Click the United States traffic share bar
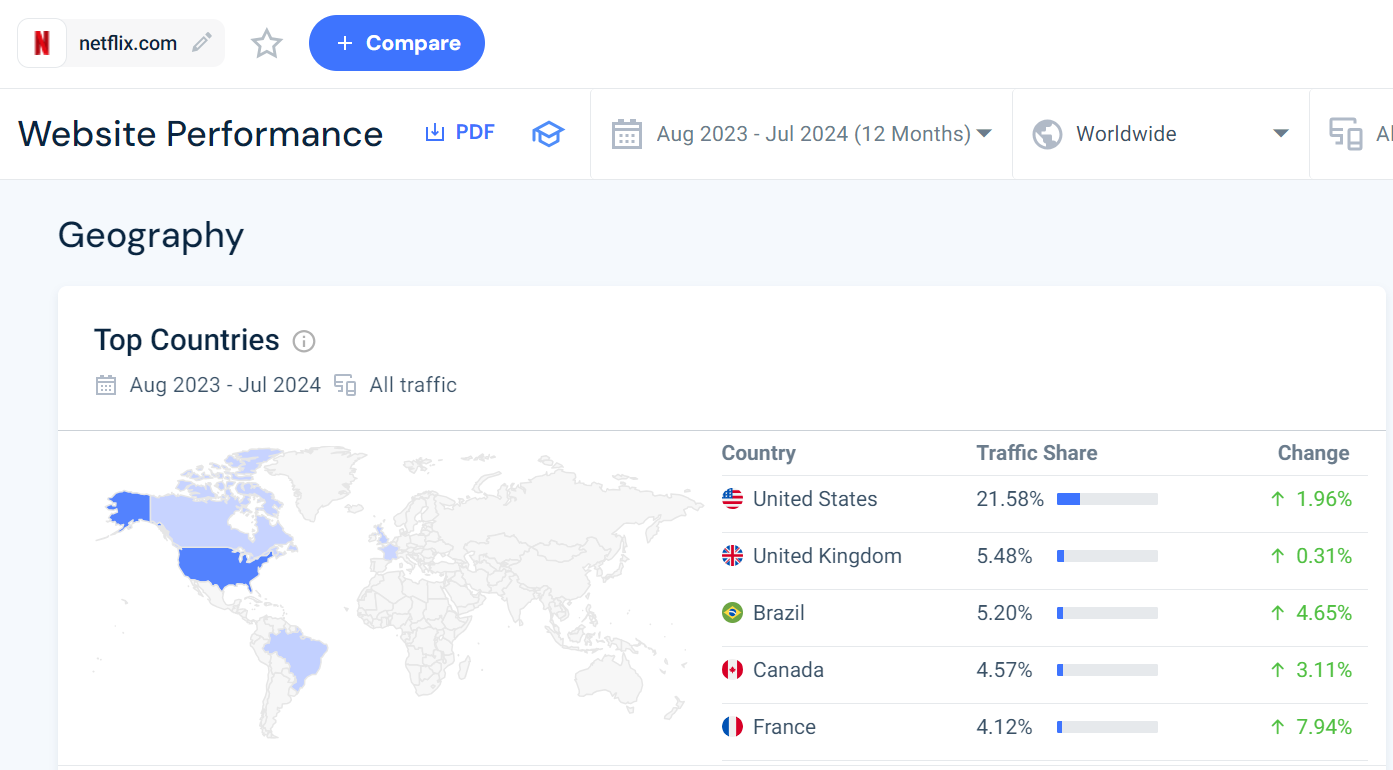This screenshot has width=1393, height=770. (1107, 499)
